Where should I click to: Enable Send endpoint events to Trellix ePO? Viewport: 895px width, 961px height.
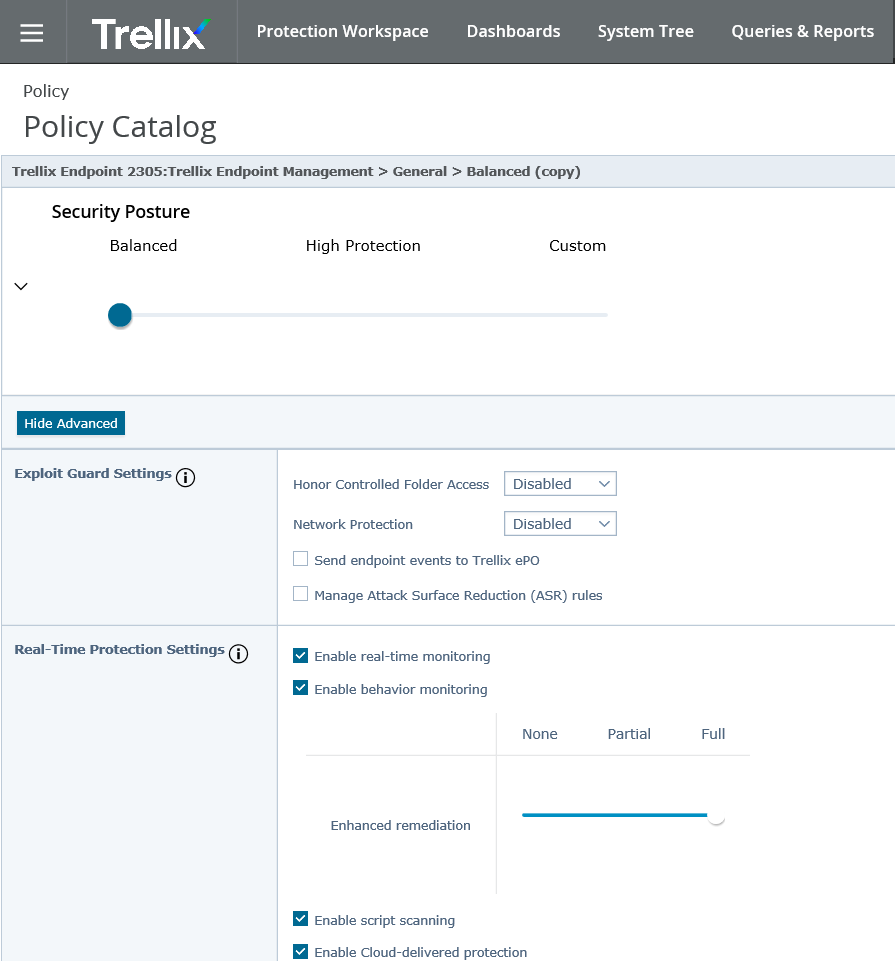300,559
